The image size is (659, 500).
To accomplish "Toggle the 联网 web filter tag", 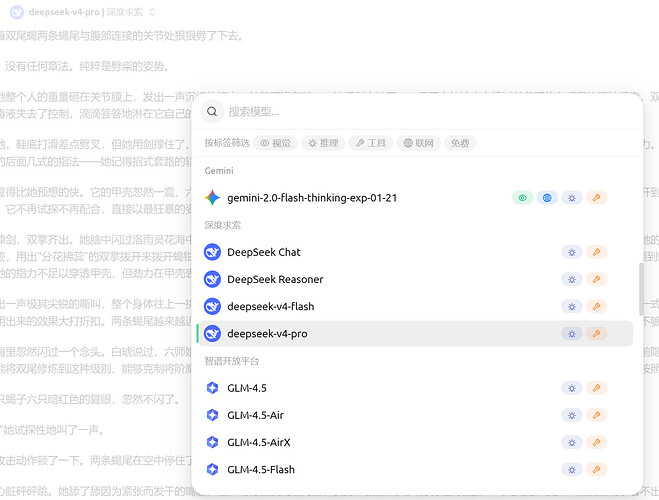I will click(419, 143).
